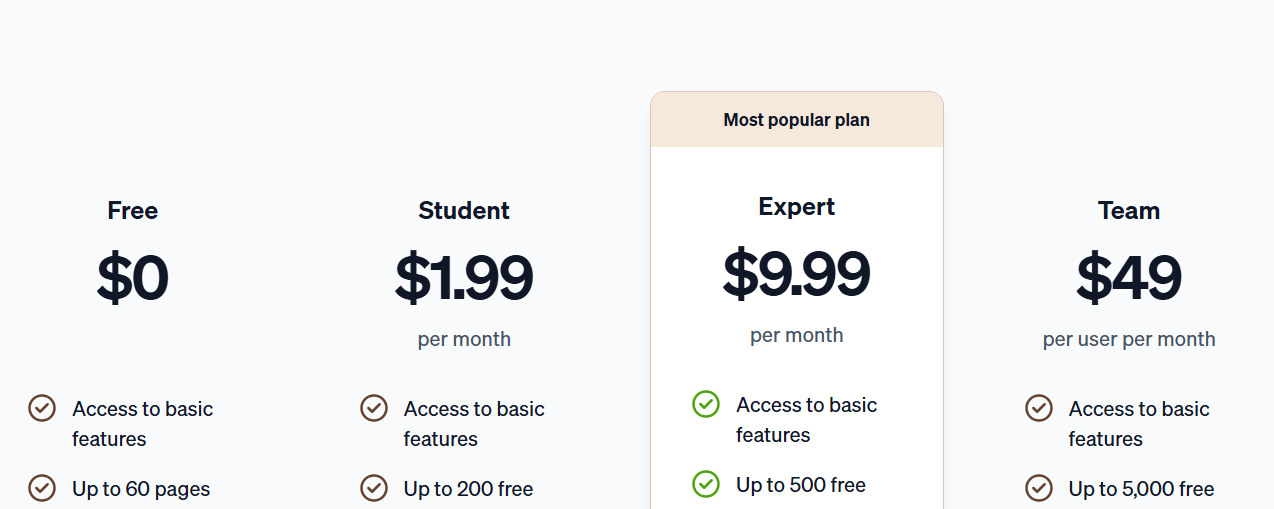Click the Student plan's basic features checkmark icon
This screenshot has height=509, width=1274.
(374, 408)
